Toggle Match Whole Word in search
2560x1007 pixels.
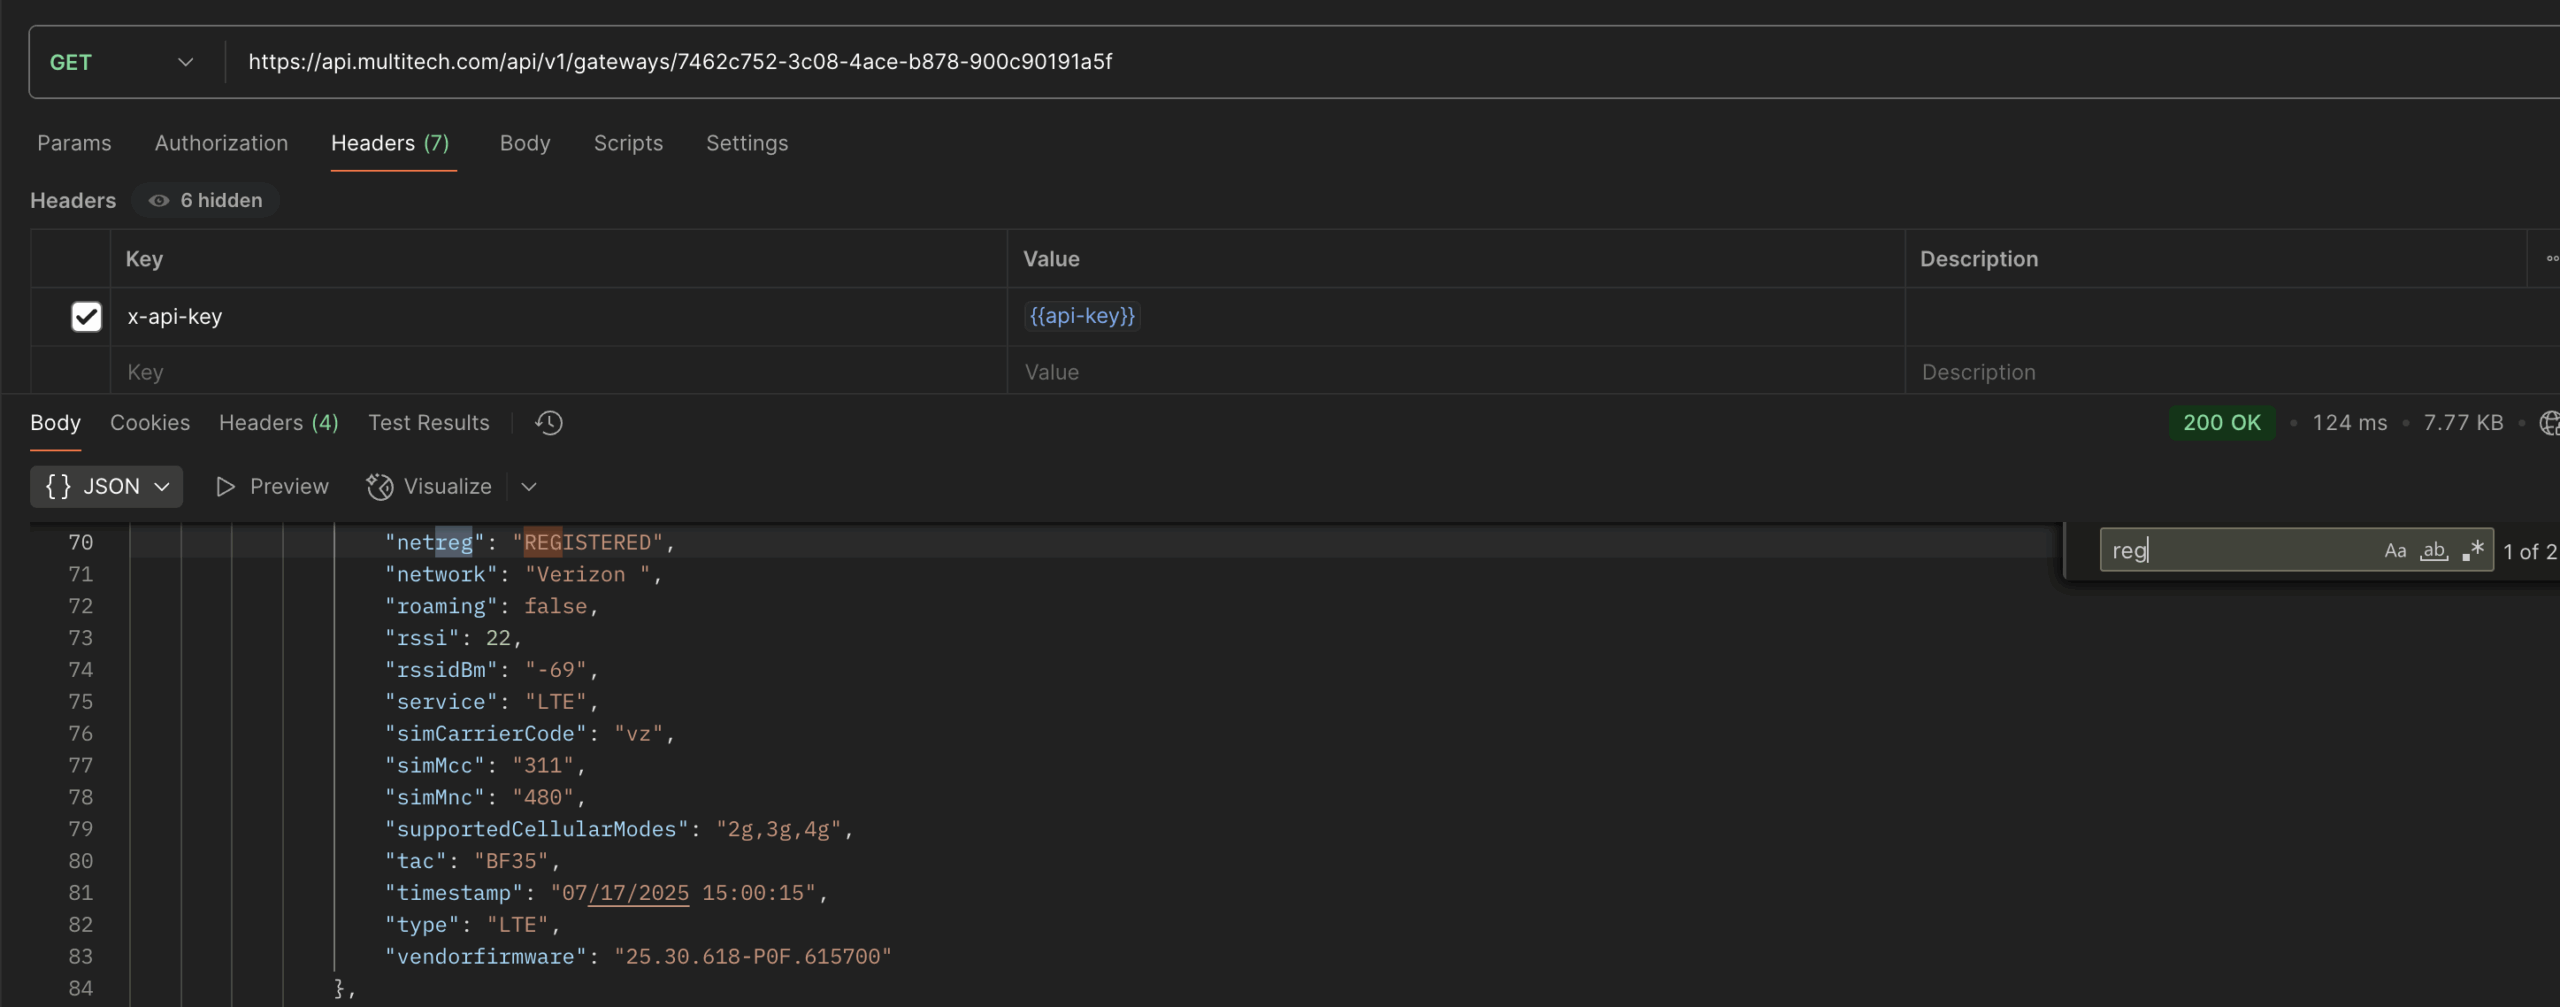point(2434,551)
